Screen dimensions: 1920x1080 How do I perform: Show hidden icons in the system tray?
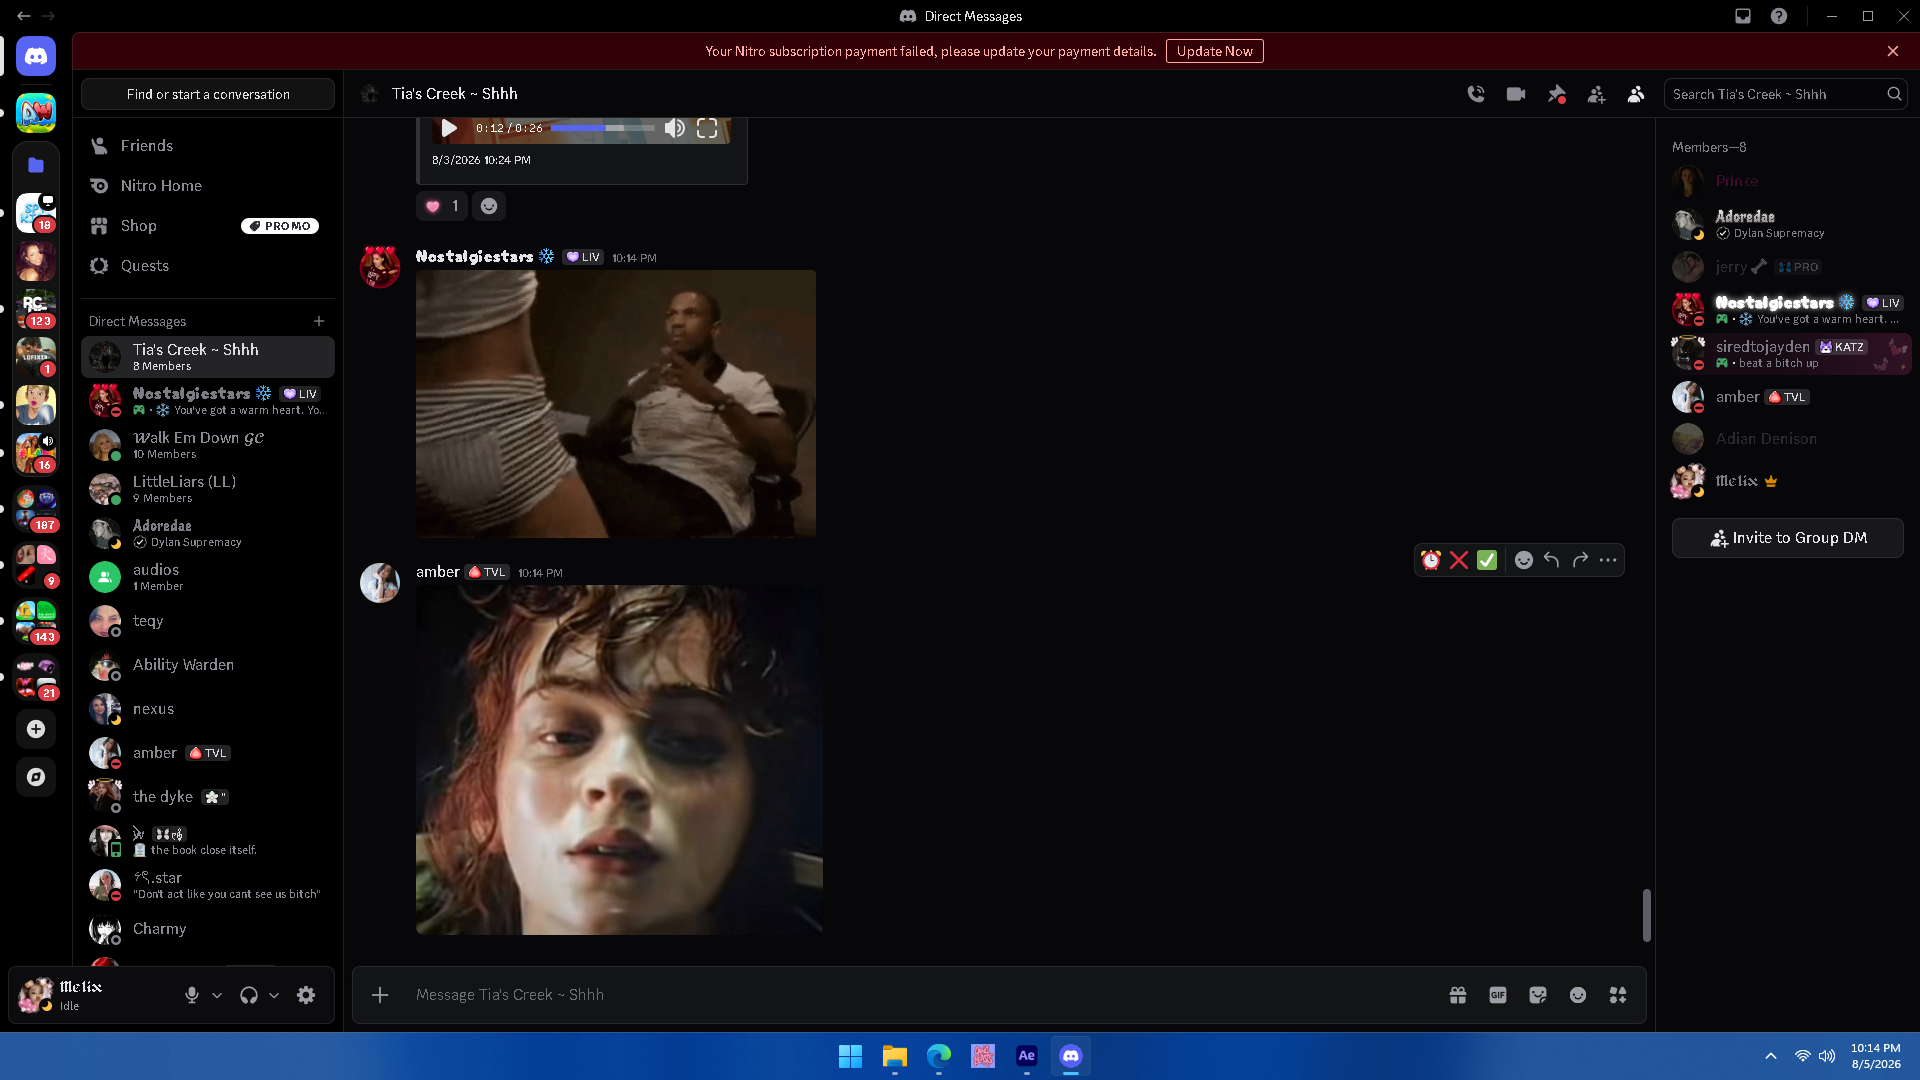click(x=1771, y=1056)
